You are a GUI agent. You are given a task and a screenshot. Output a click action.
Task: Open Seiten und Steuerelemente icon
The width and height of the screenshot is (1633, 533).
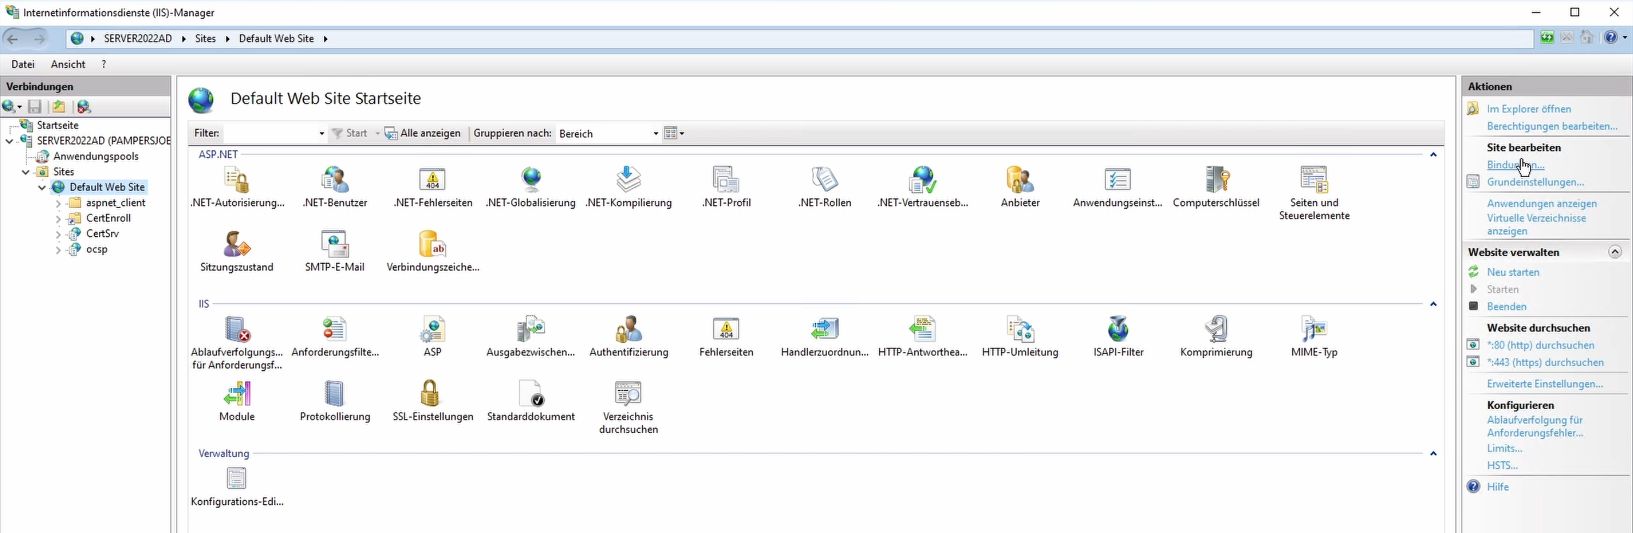pyautogui.click(x=1314, y=180)
